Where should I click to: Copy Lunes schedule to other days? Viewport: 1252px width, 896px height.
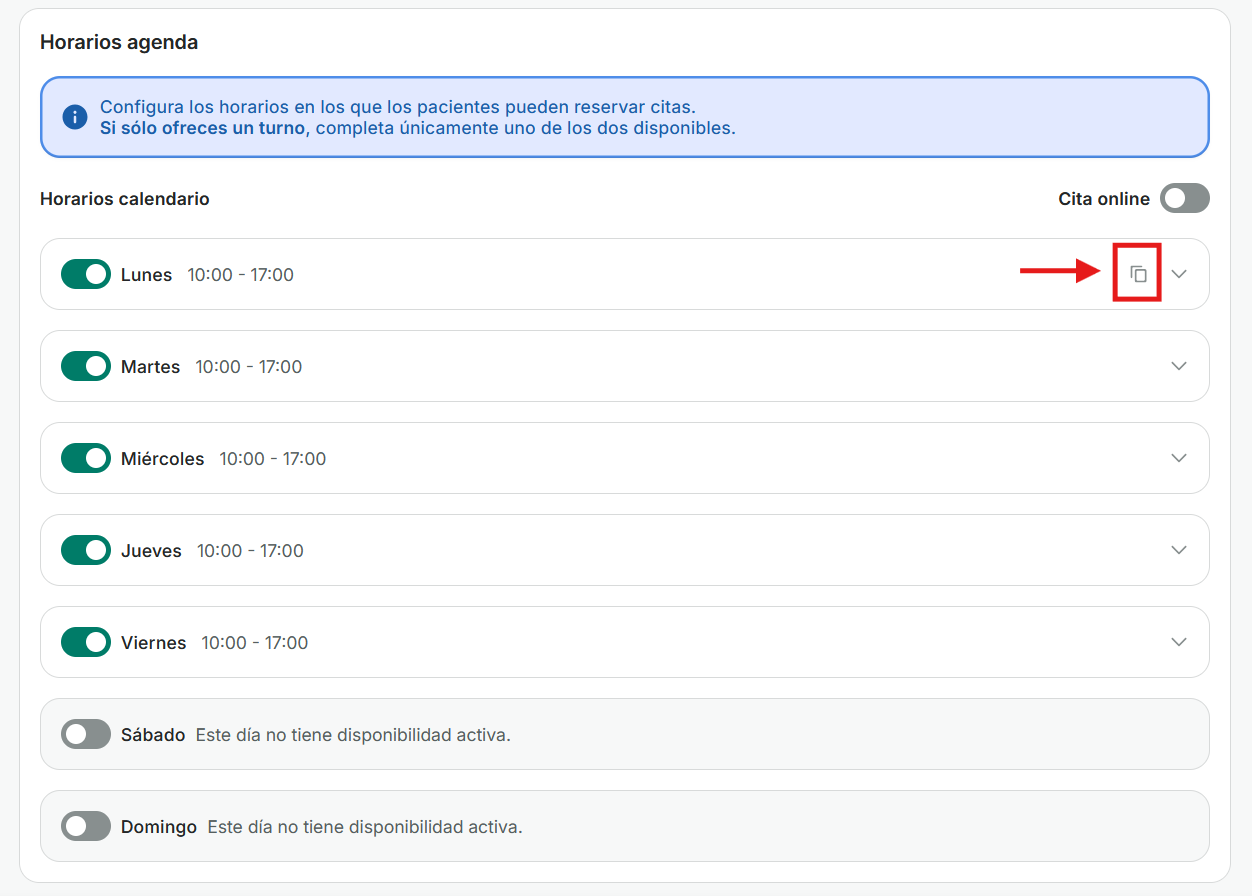(x=1138, y=274)
